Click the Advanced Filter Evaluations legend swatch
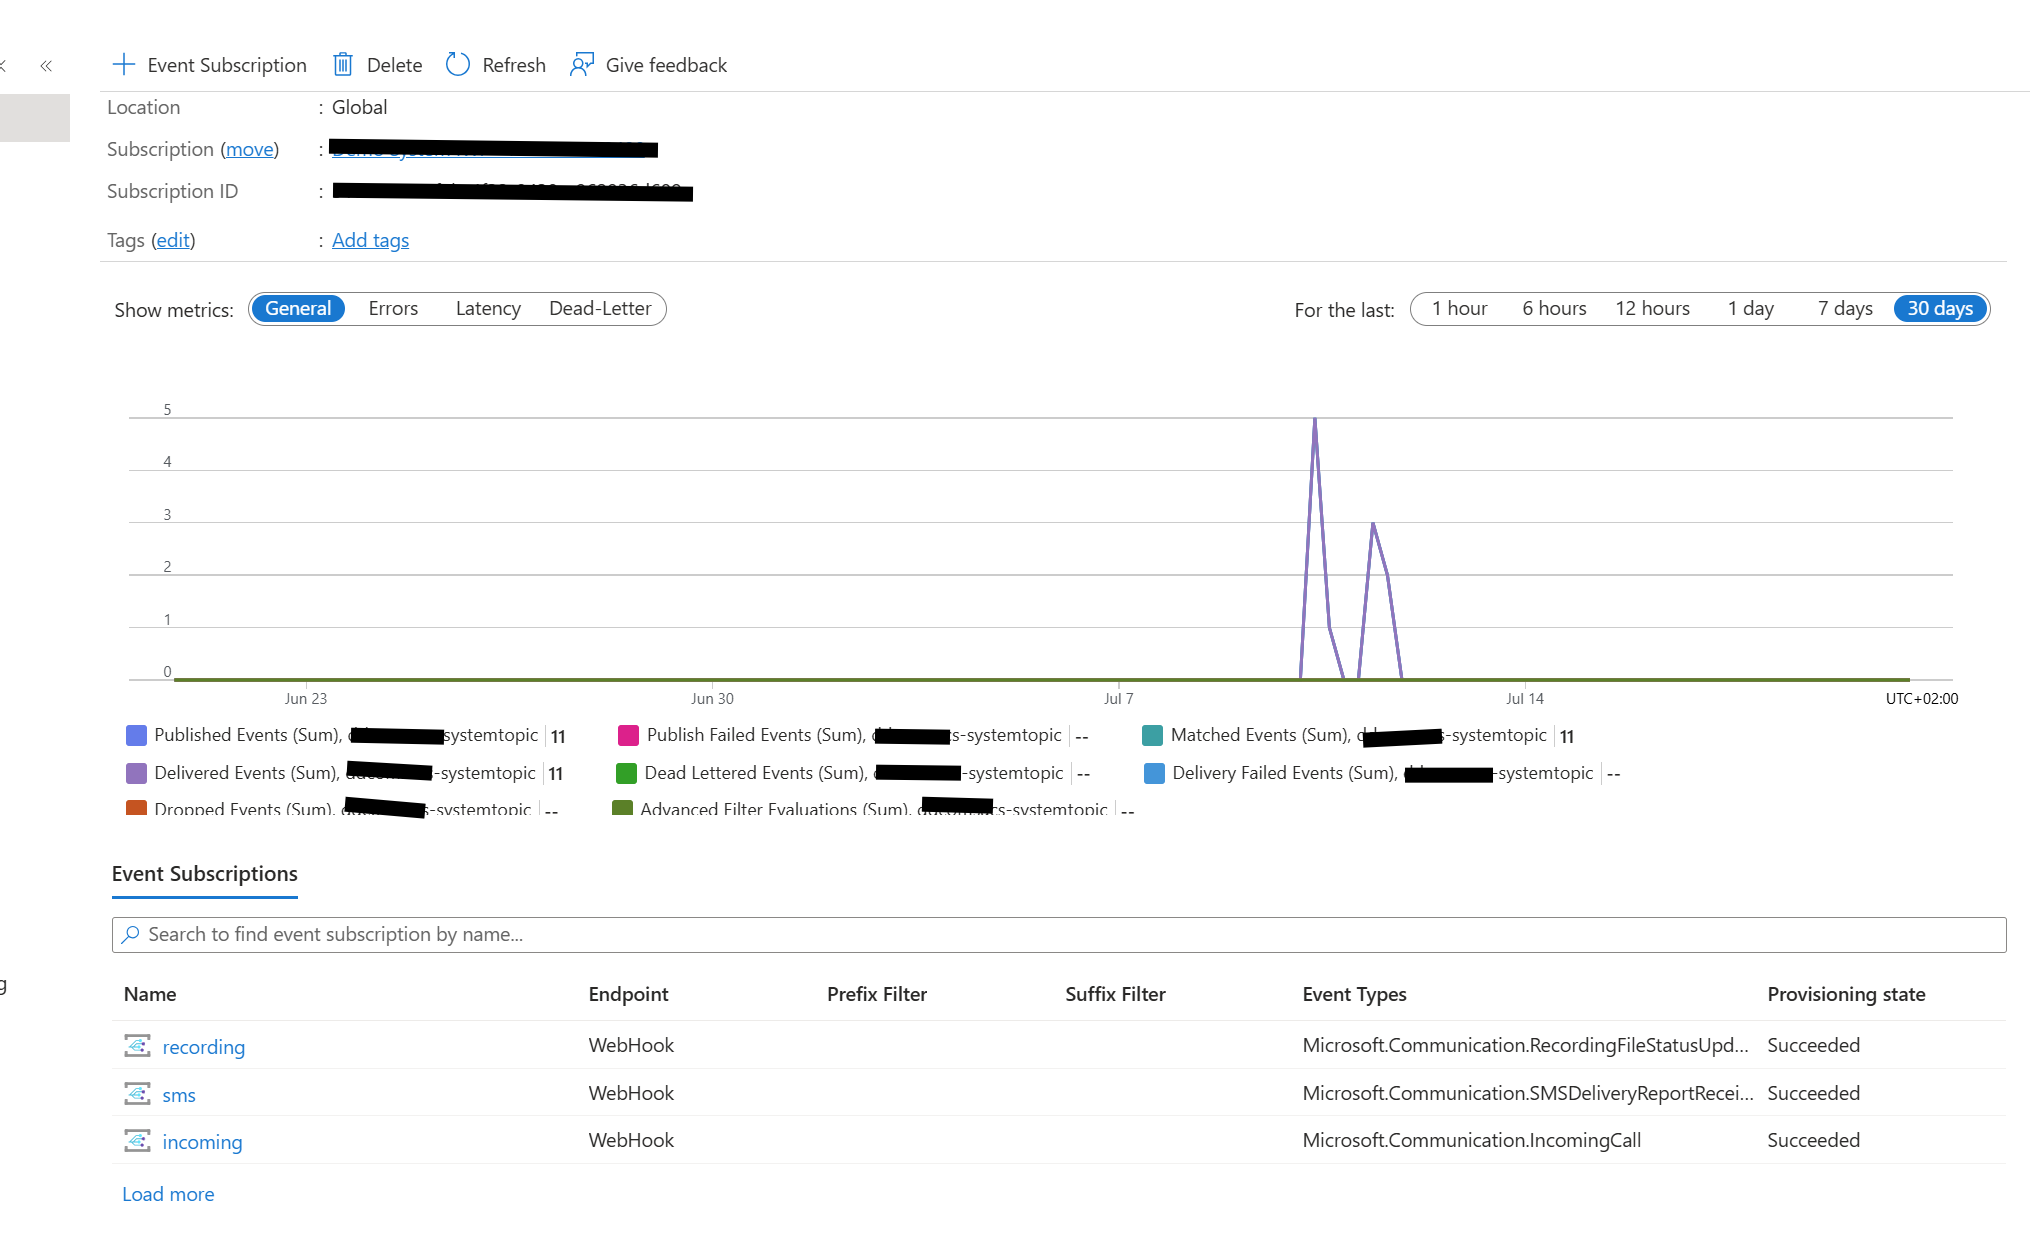Viewport: 2031px width, 1234px height. [622, 808]
